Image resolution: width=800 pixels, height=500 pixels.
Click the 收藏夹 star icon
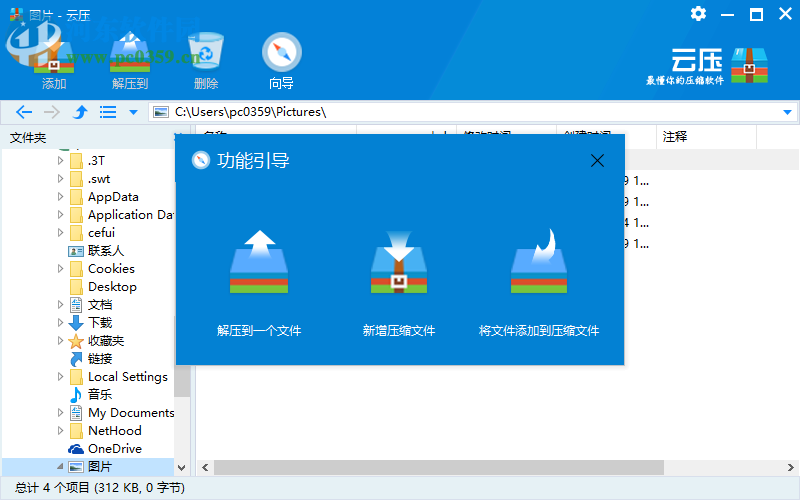point(76,341)
